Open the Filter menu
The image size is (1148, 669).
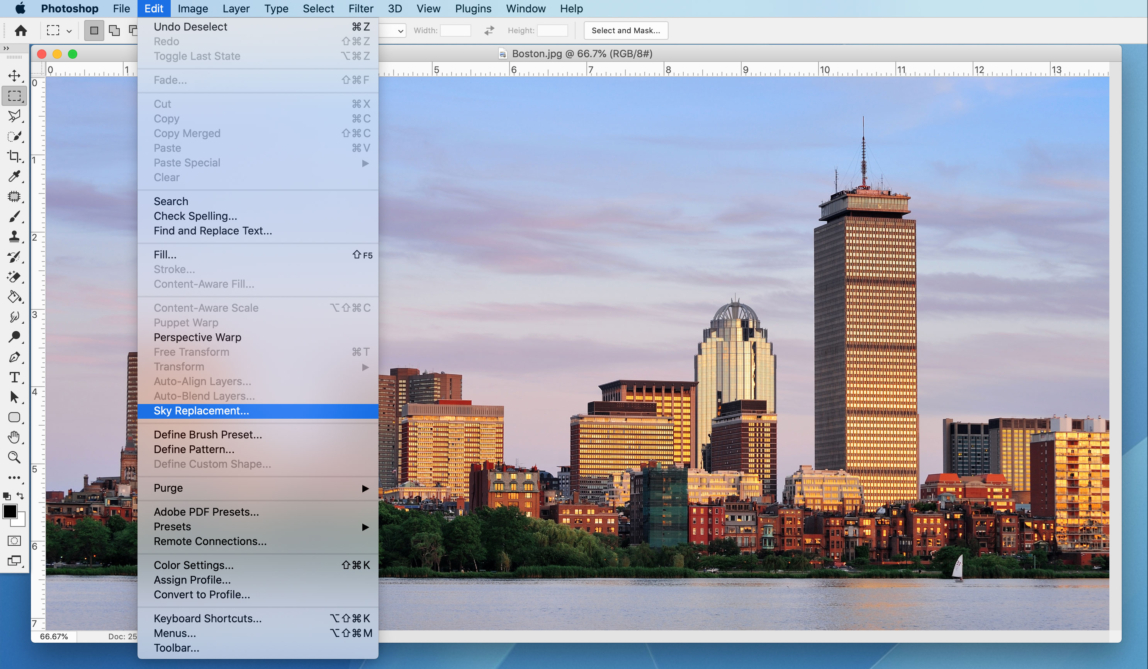[361, 8]
